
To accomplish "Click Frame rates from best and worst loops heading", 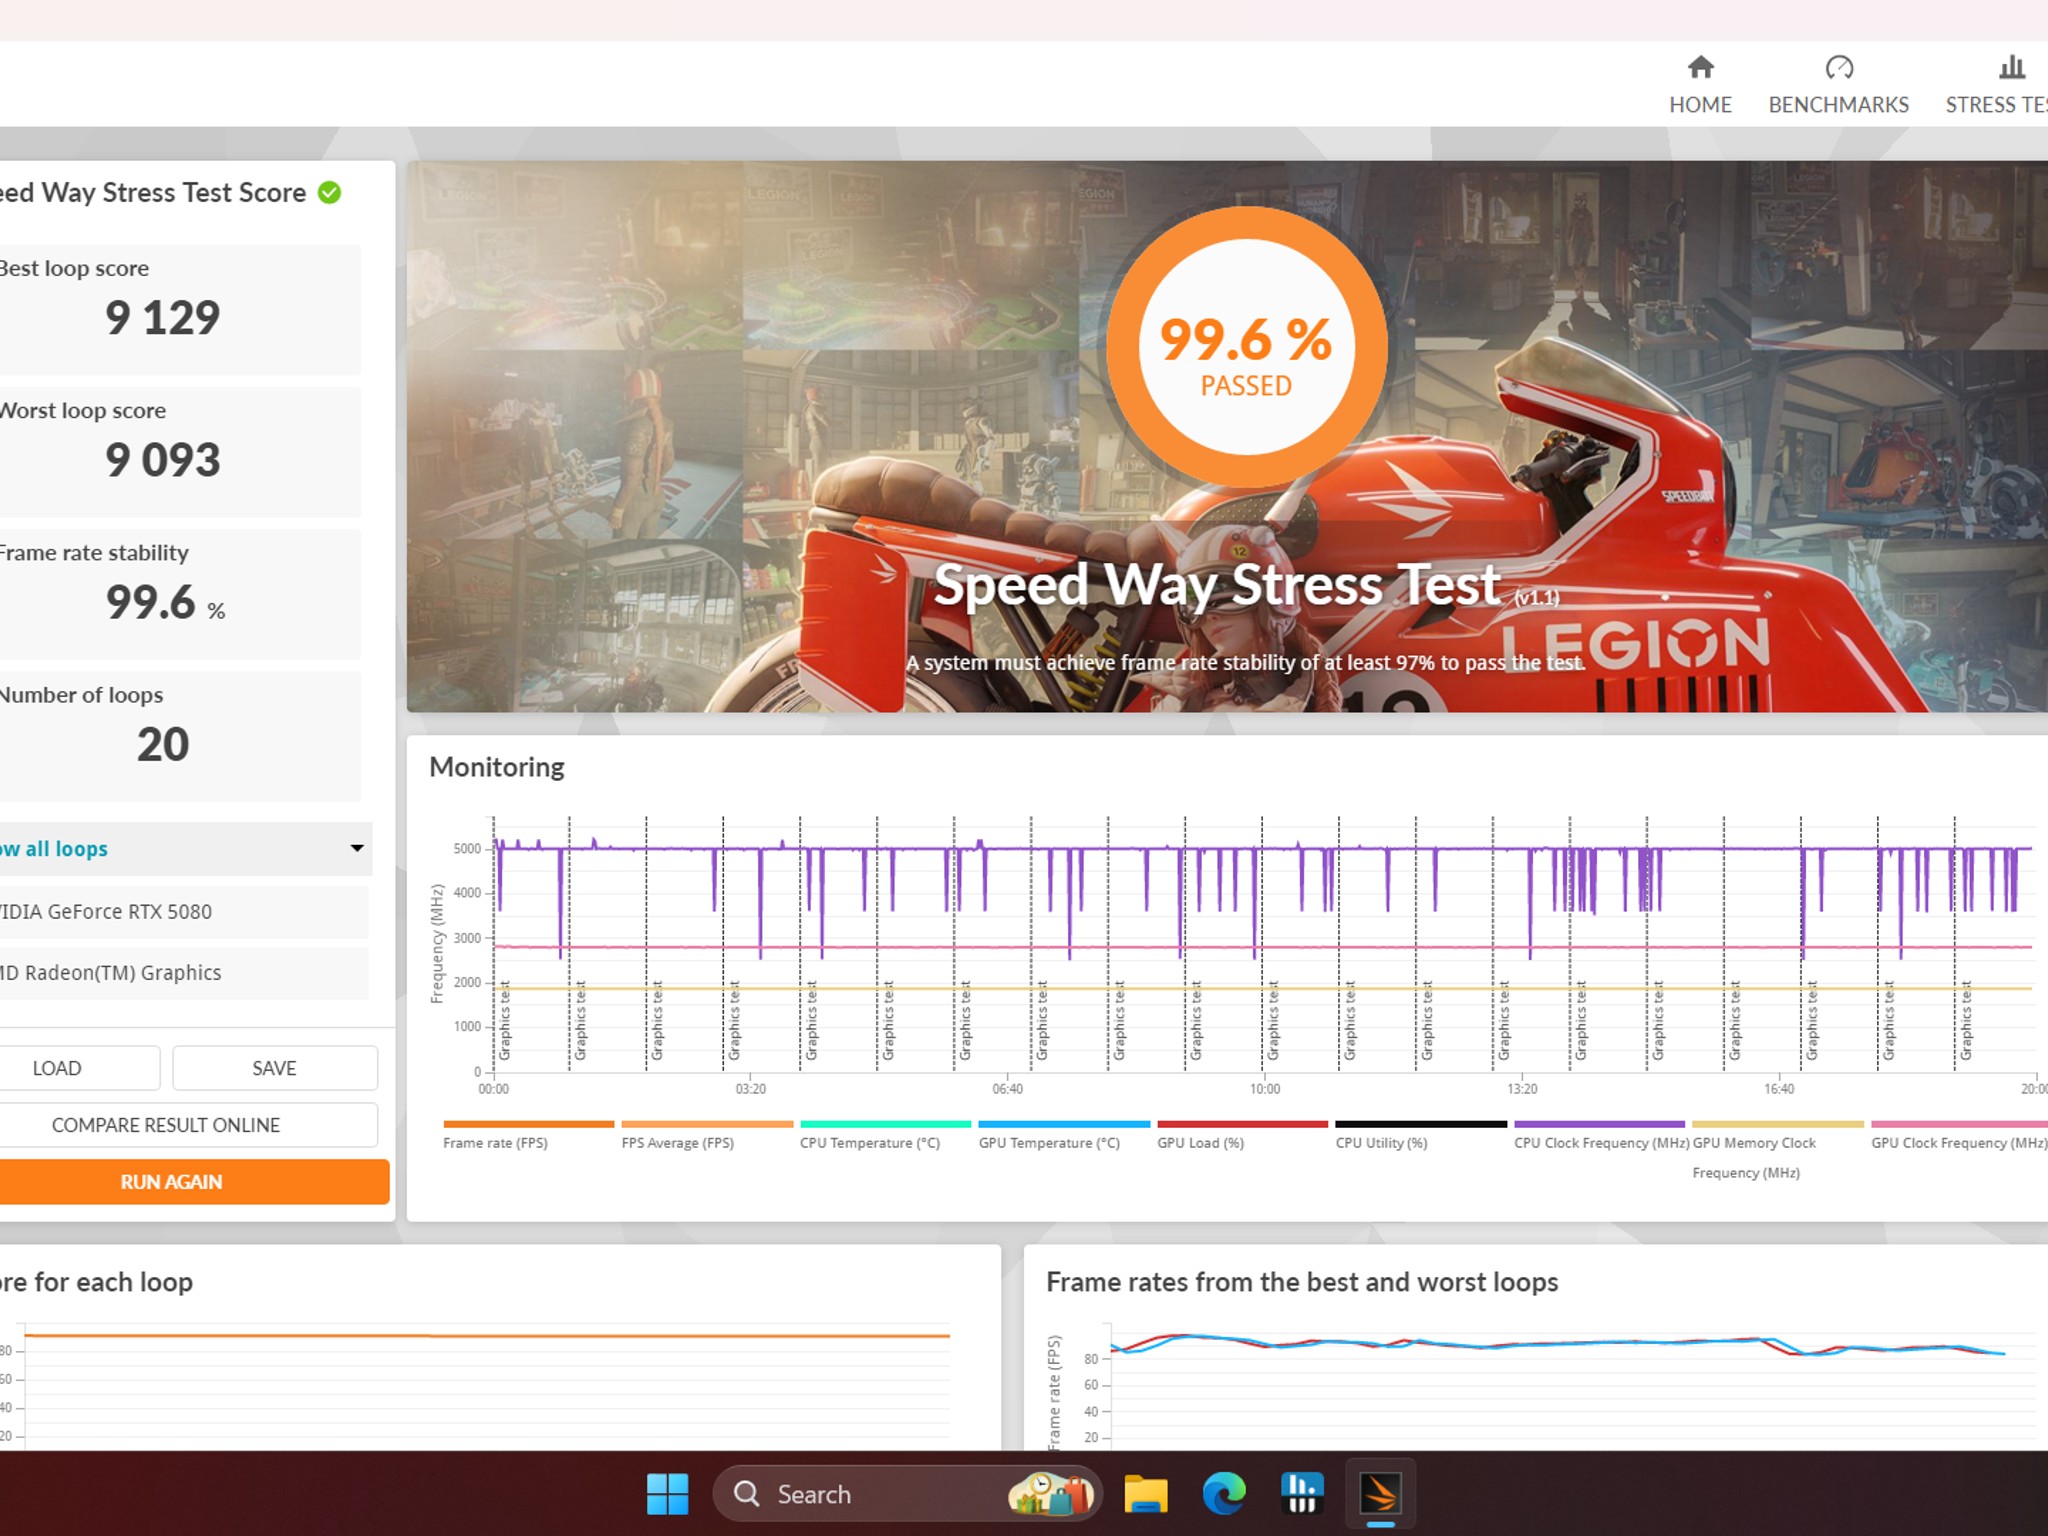I will click(1302, 1282).
